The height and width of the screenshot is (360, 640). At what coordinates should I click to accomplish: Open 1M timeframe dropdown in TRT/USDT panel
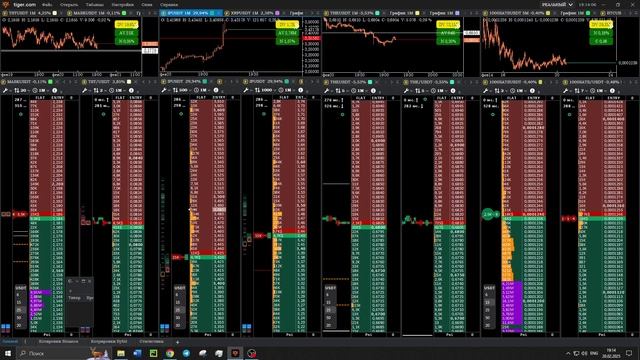(118, 90)
